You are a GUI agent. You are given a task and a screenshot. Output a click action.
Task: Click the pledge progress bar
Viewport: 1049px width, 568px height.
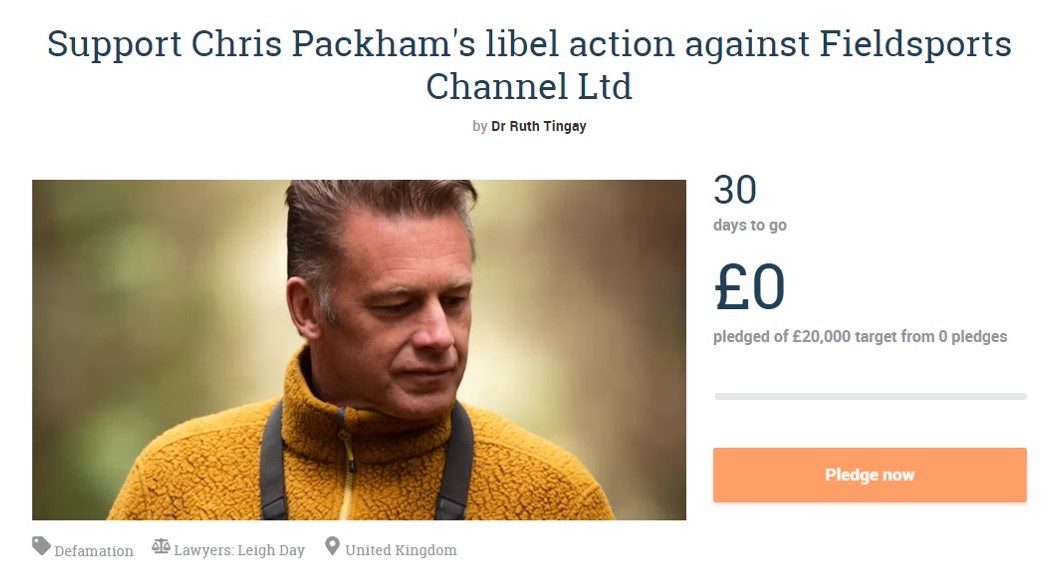point(870,397)
